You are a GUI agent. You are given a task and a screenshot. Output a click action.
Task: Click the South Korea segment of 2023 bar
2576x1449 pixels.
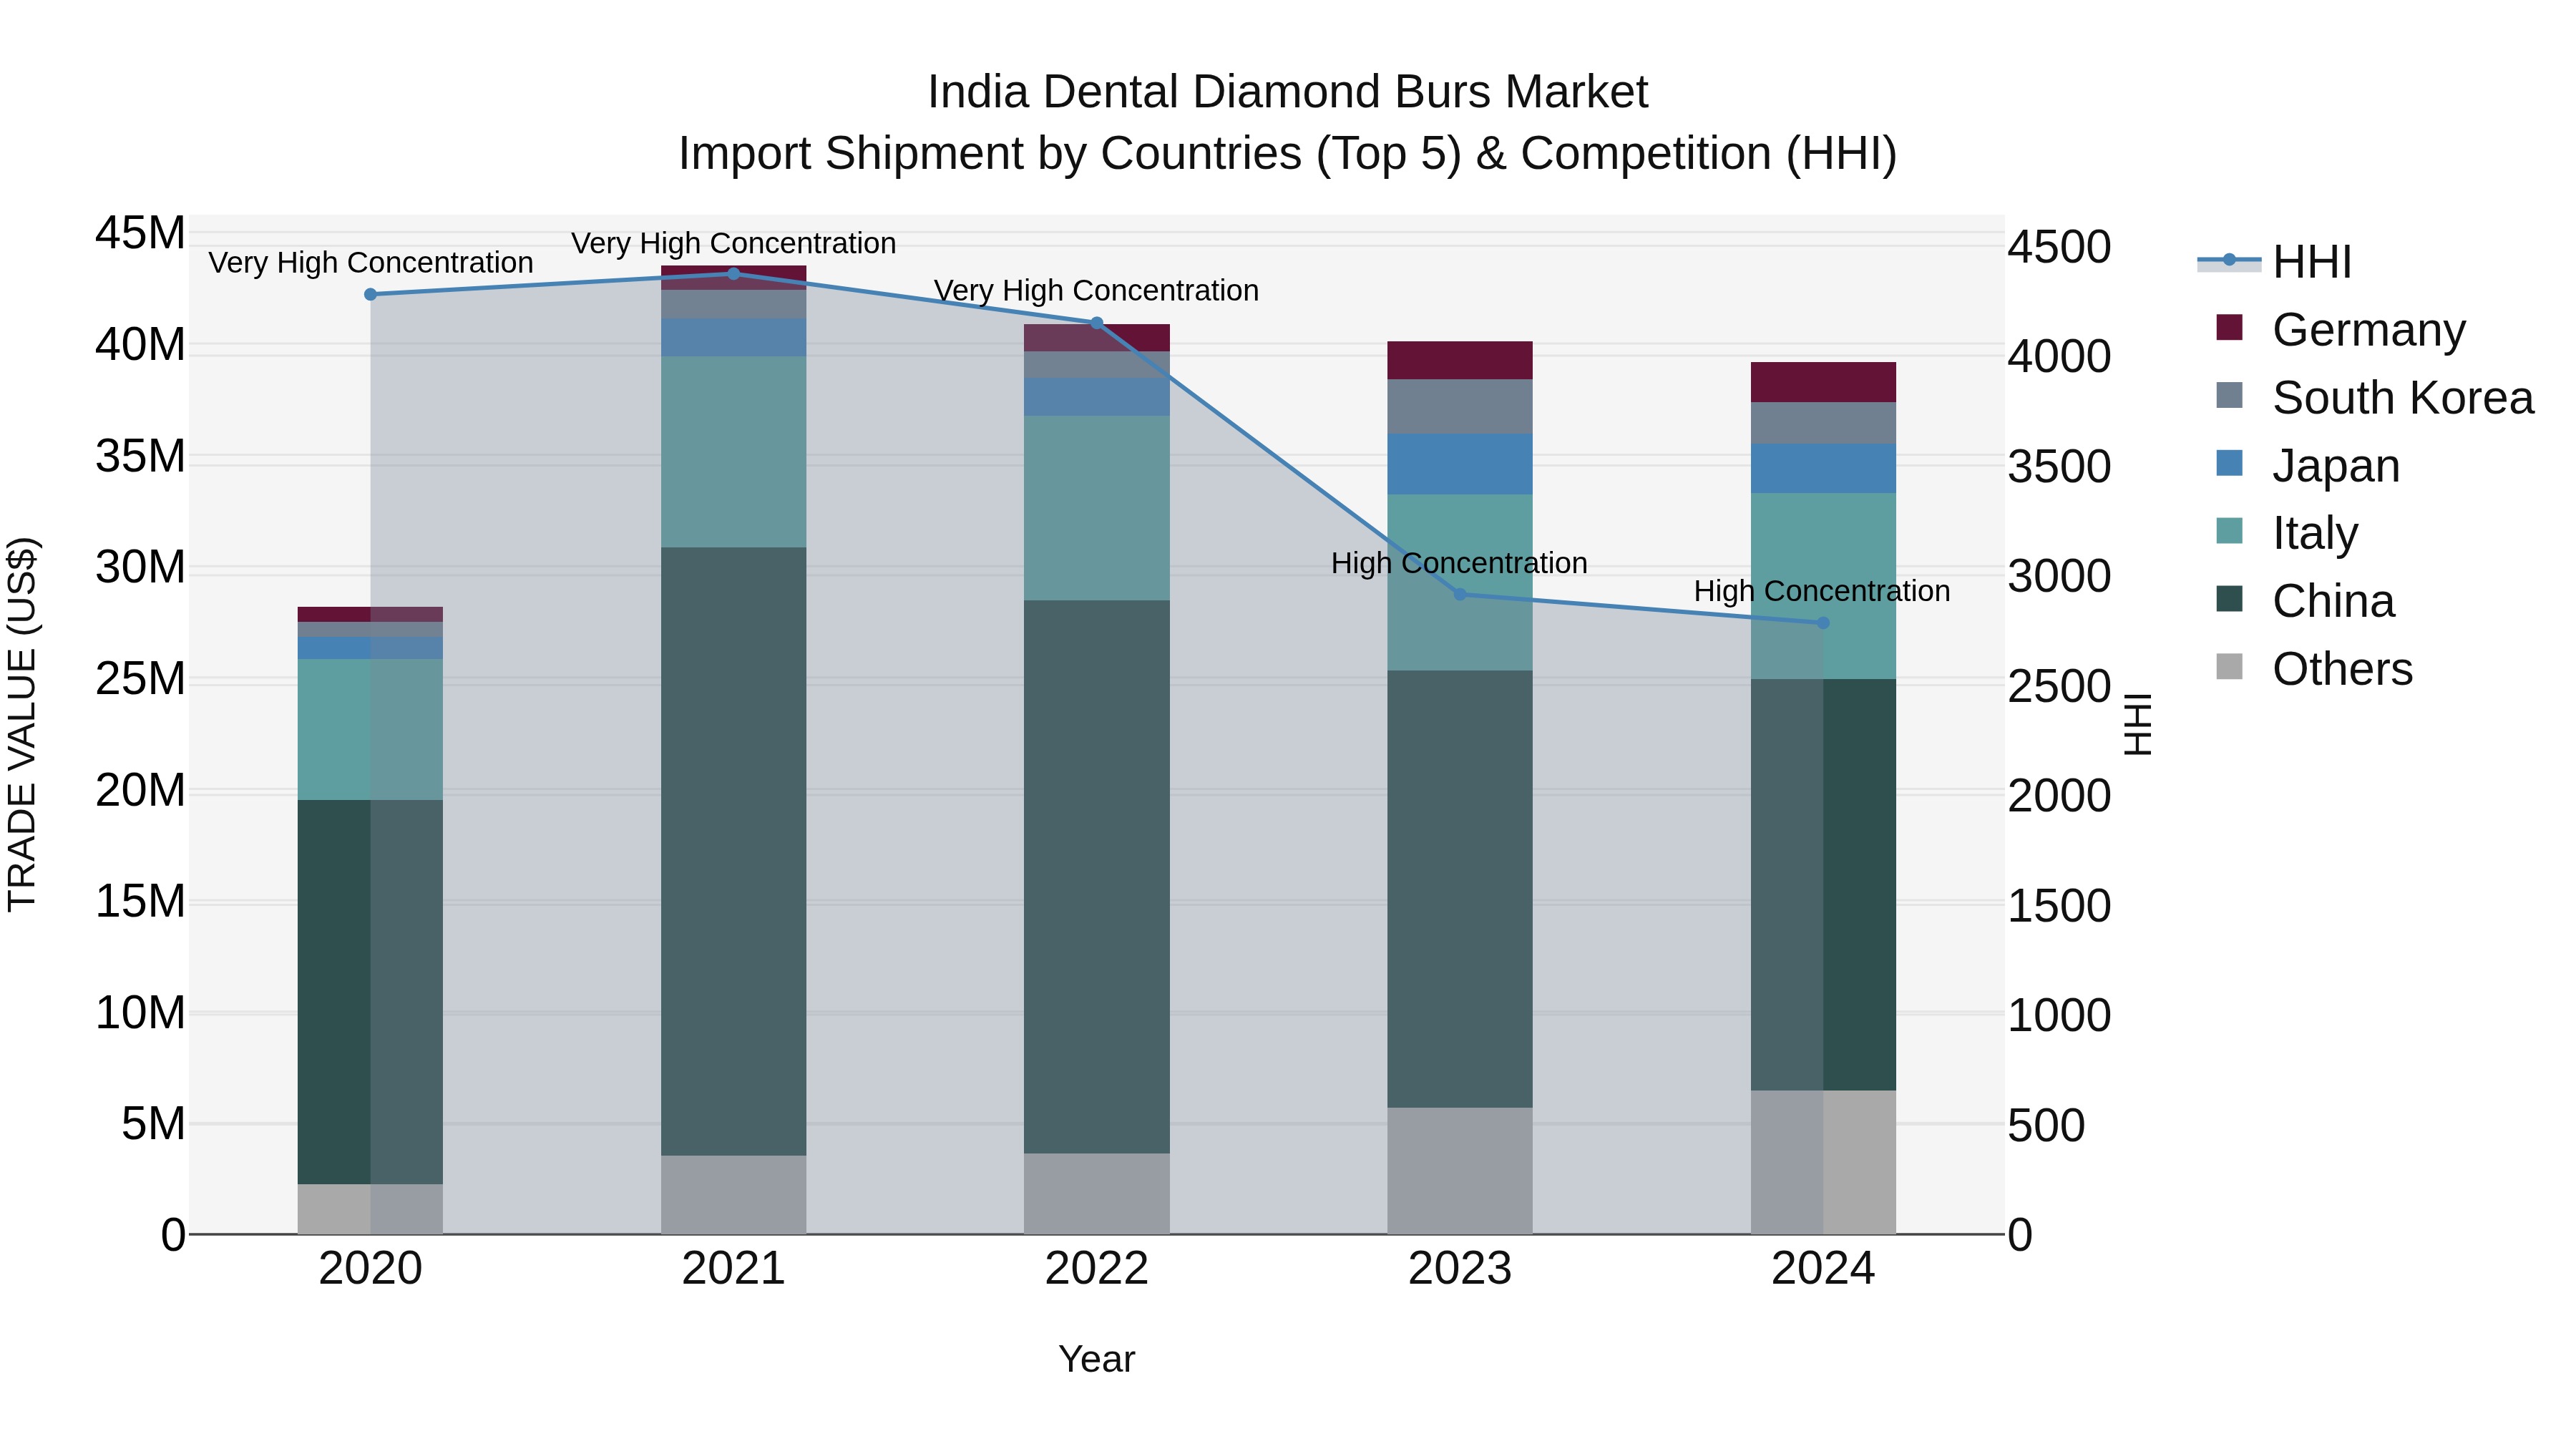[1460, 406]
